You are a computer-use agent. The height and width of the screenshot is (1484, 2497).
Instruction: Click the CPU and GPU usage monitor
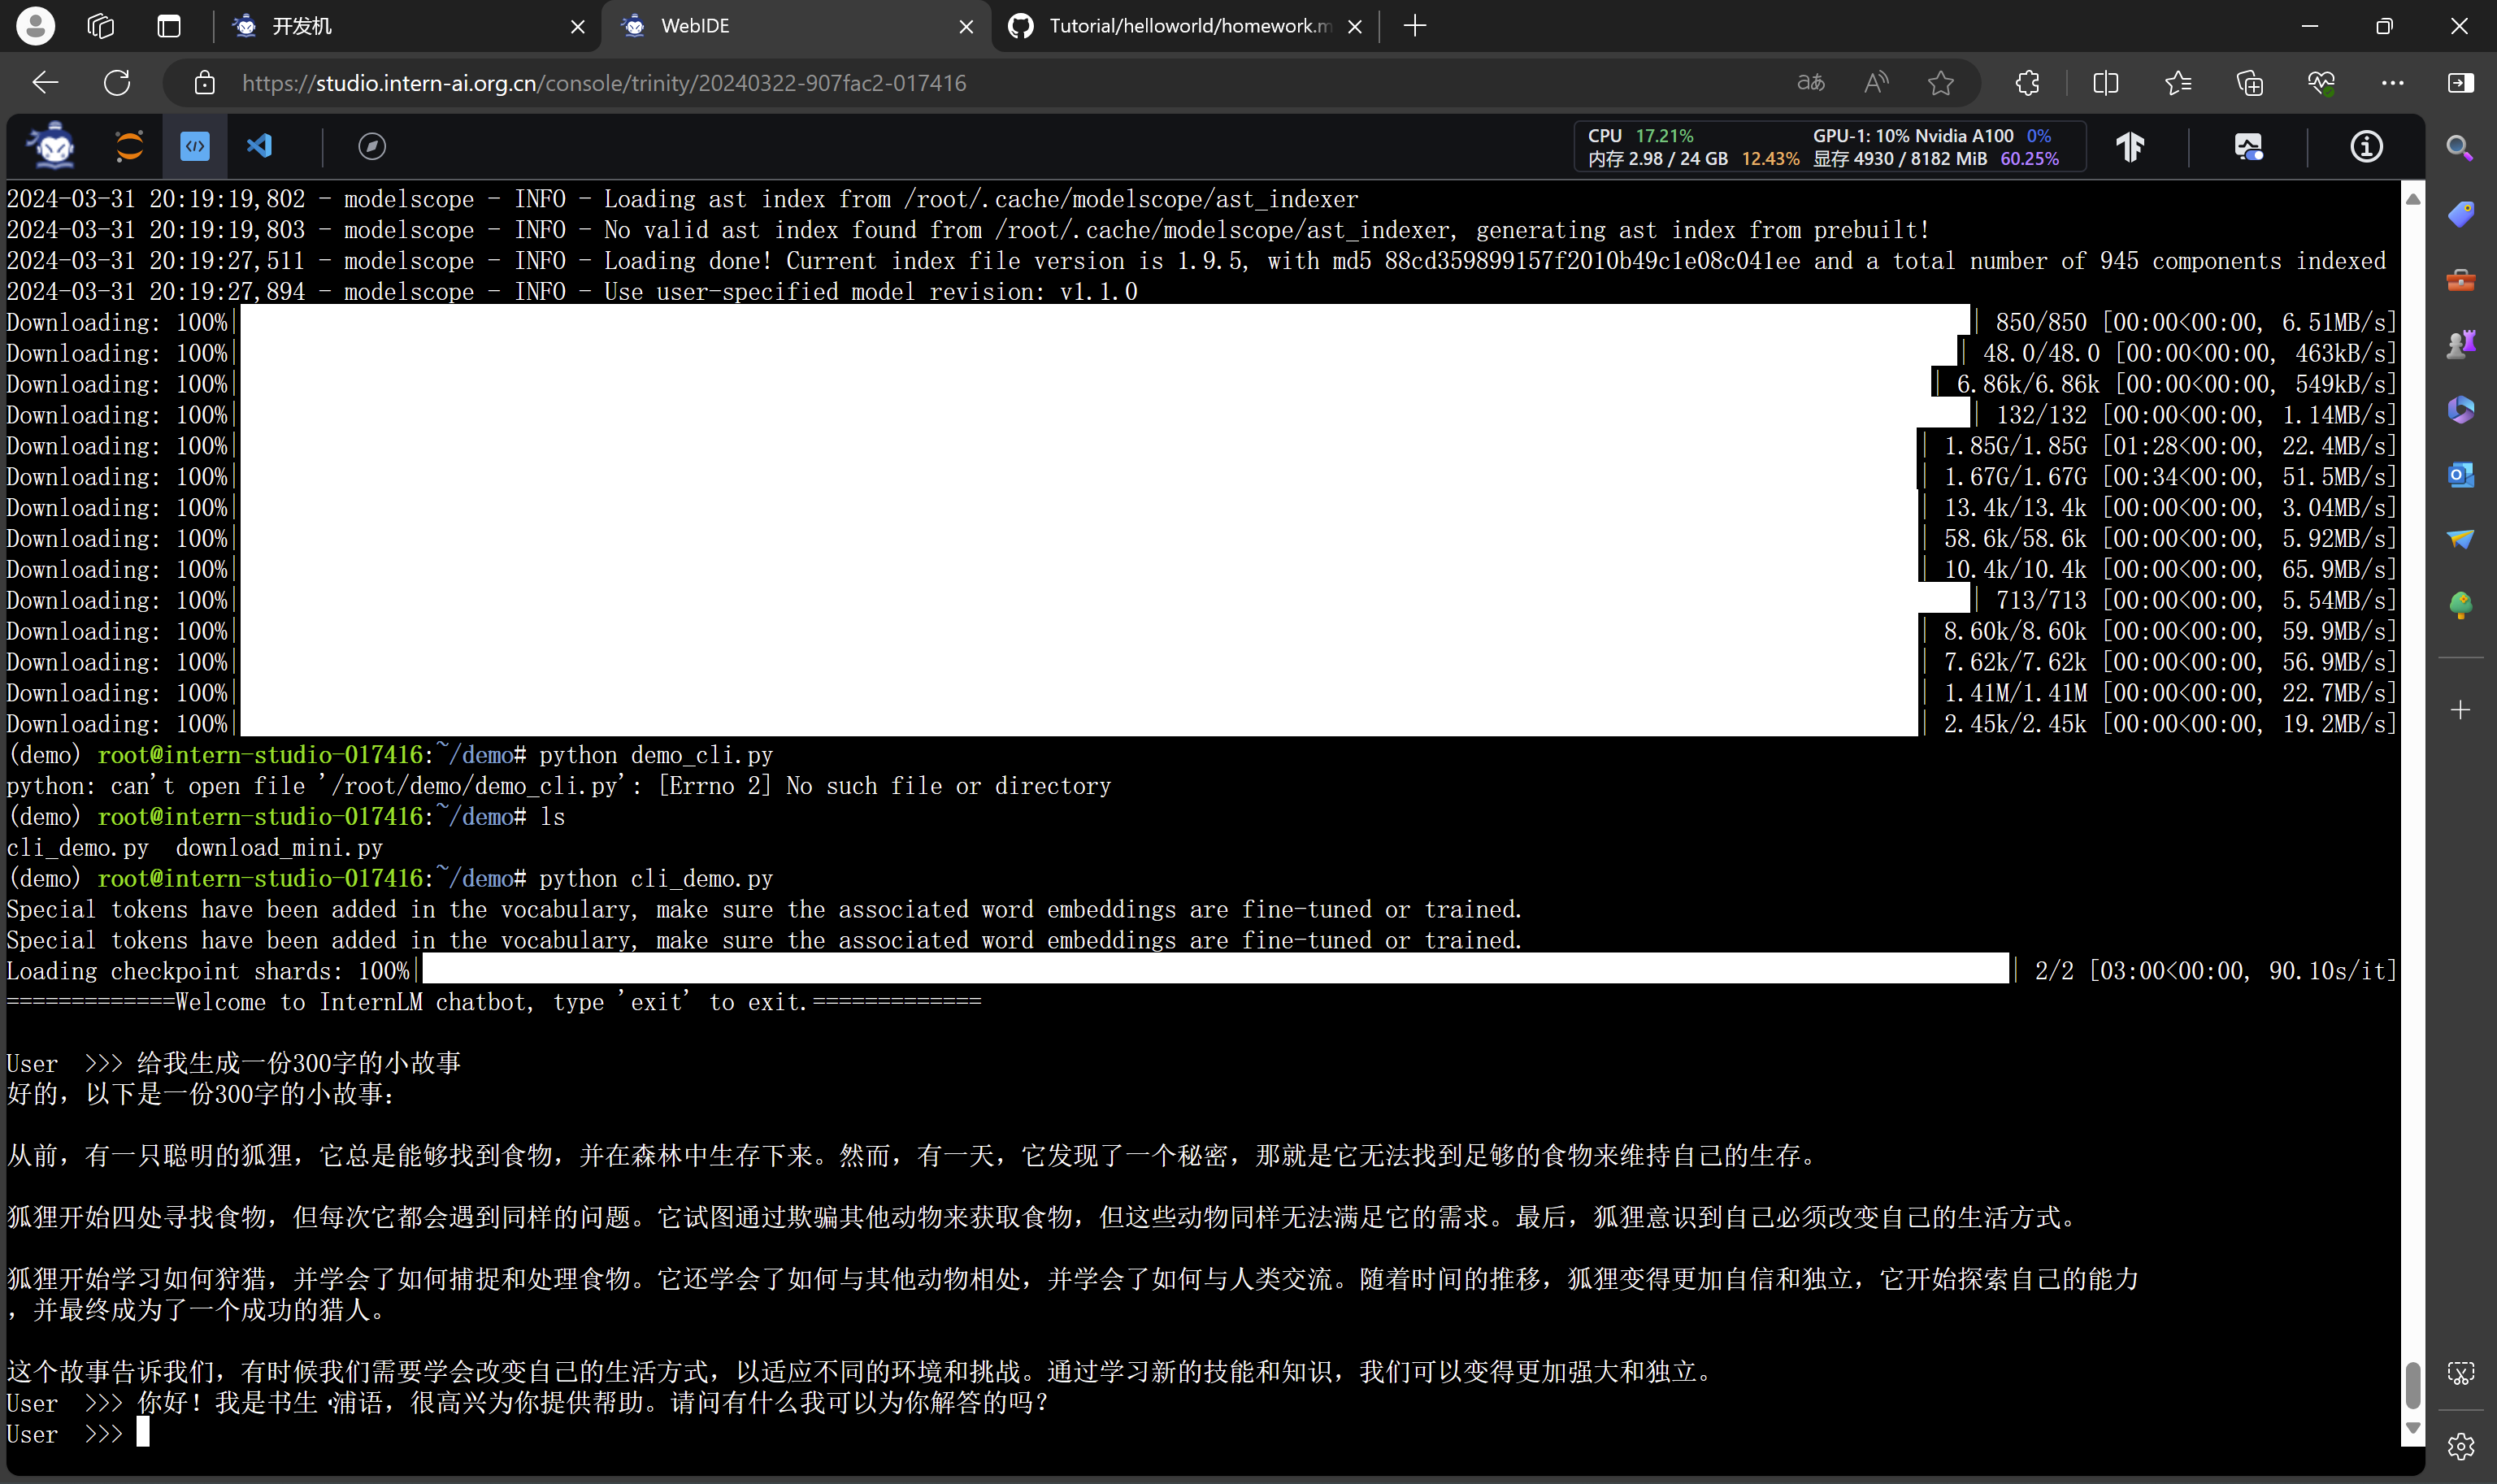tap(1828, 147)
